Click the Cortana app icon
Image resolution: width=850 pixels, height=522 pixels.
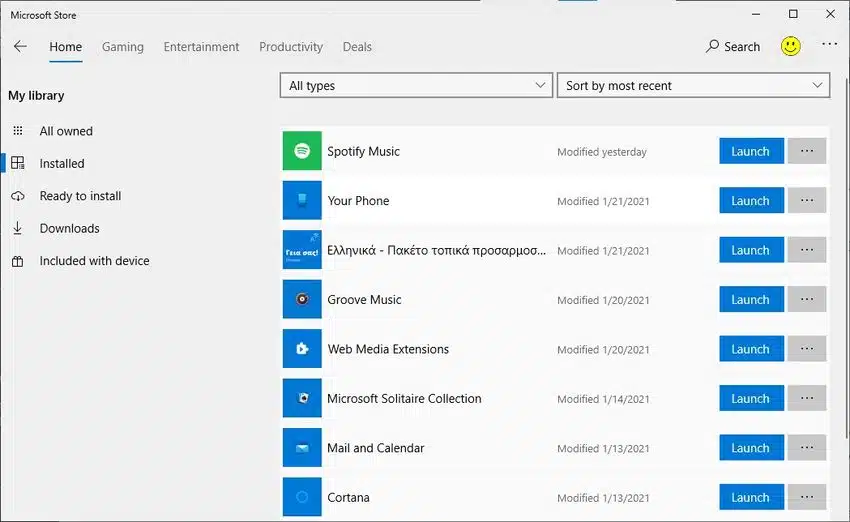tap(302, 497)
